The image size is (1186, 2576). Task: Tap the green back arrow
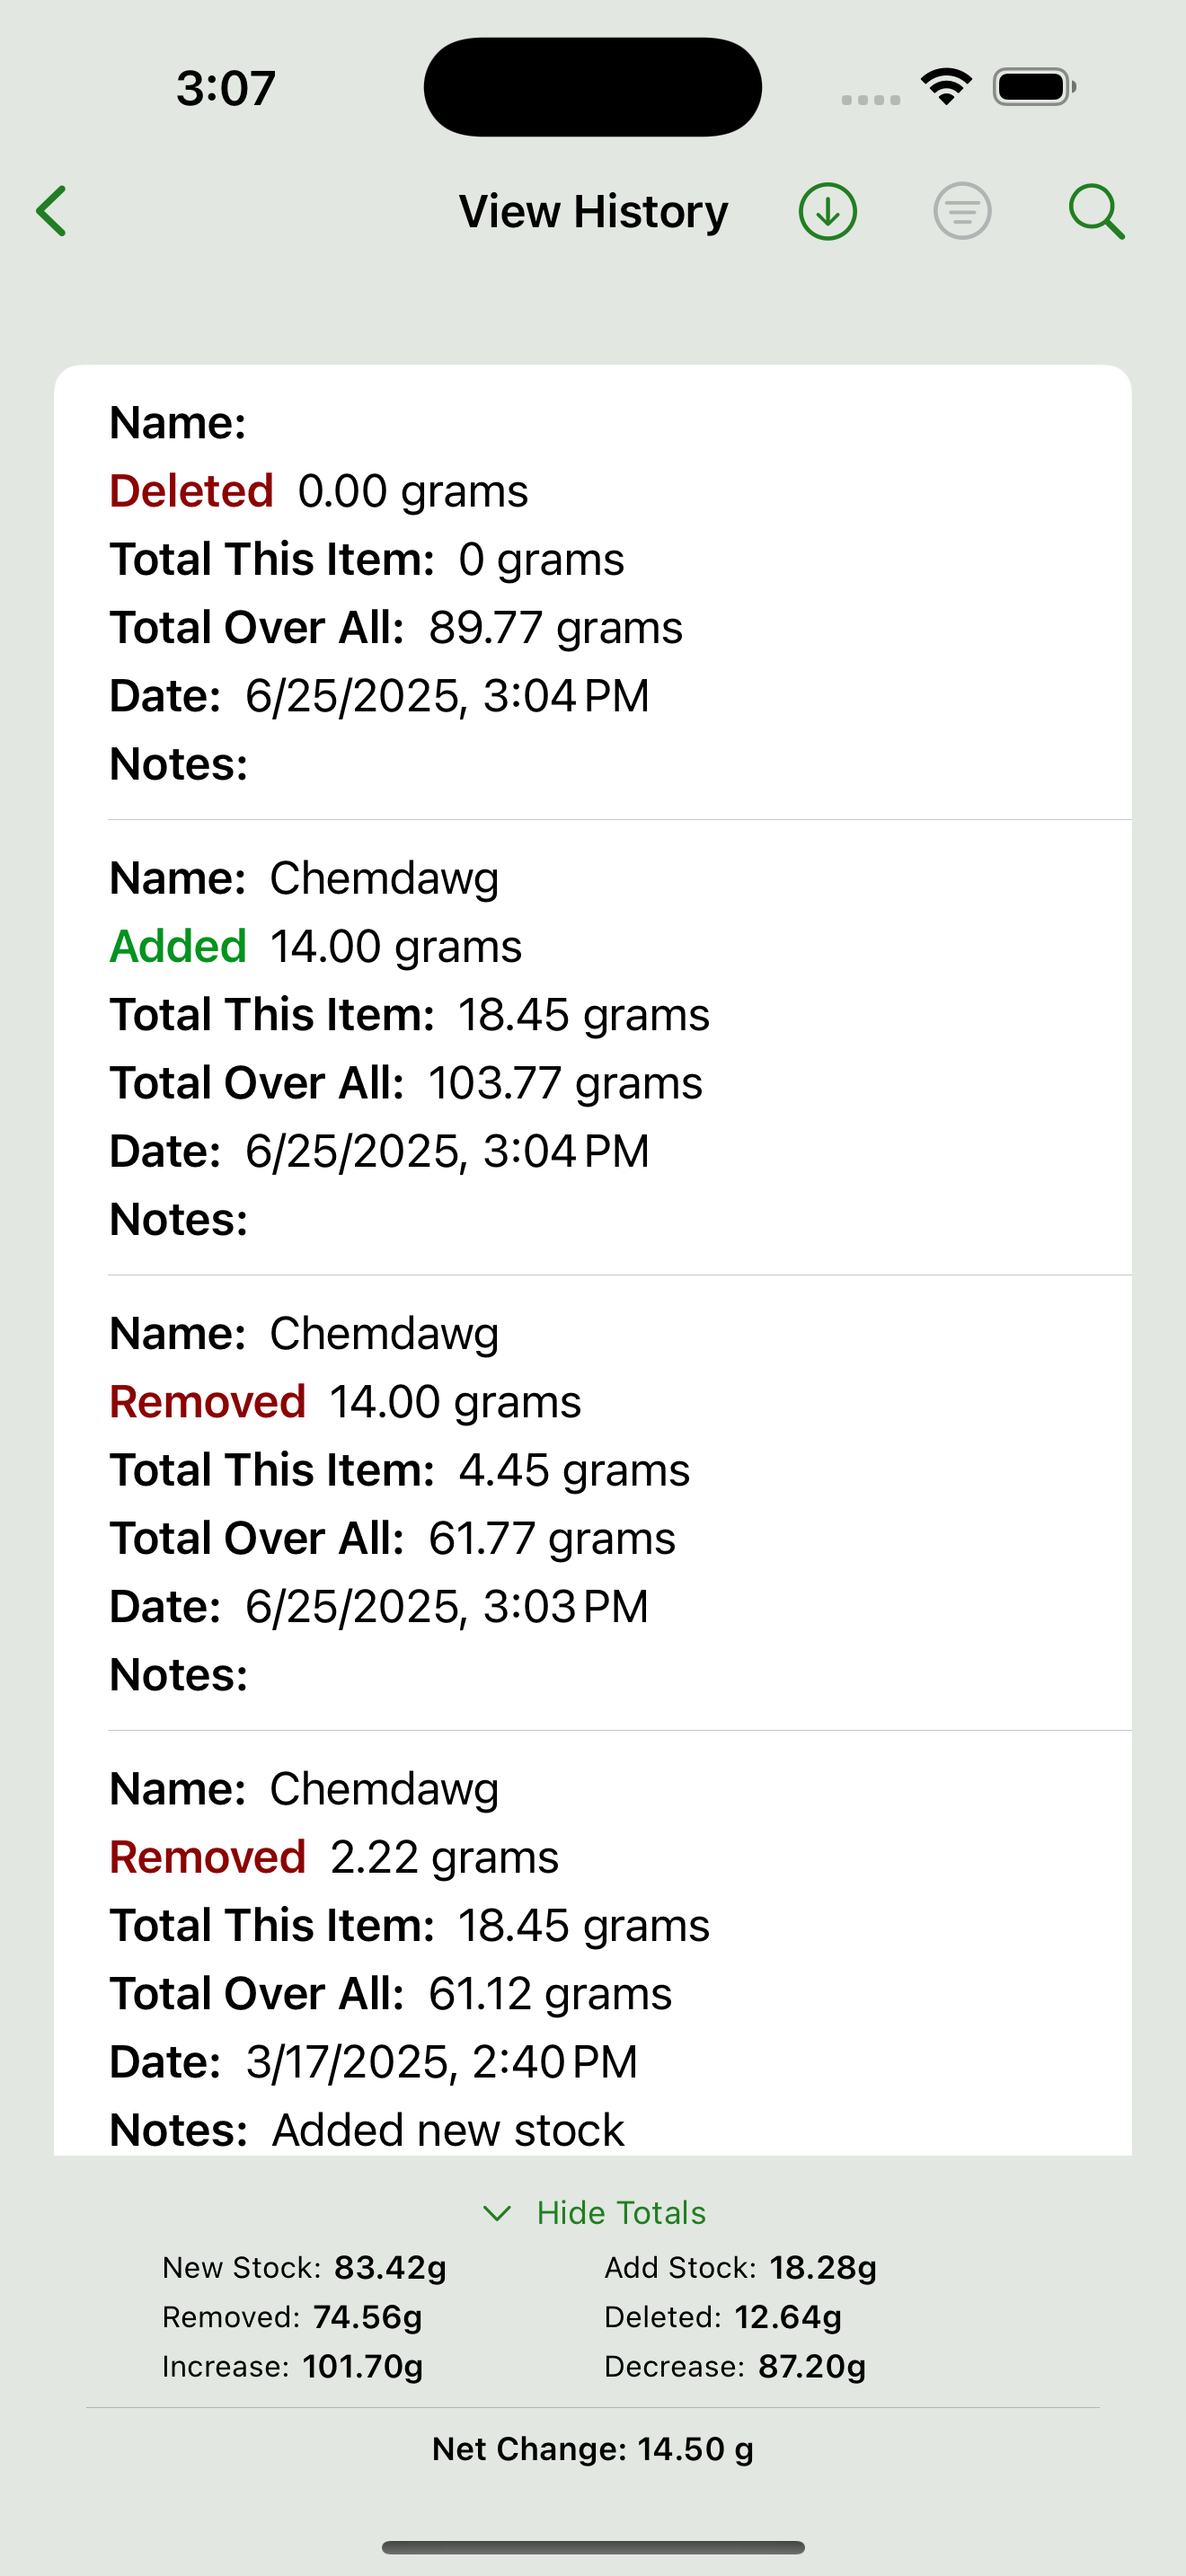[x=52, y=211]
